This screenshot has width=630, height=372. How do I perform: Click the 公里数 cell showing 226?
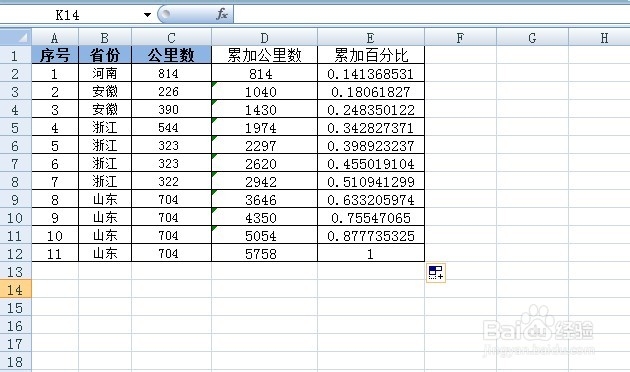(172, 91)
